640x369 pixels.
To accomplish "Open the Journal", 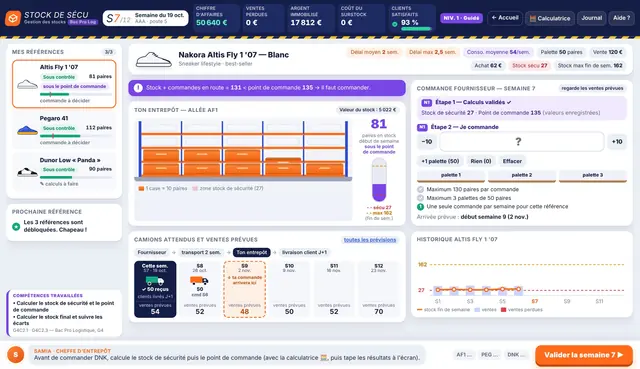I will click(x=591, y=18).
